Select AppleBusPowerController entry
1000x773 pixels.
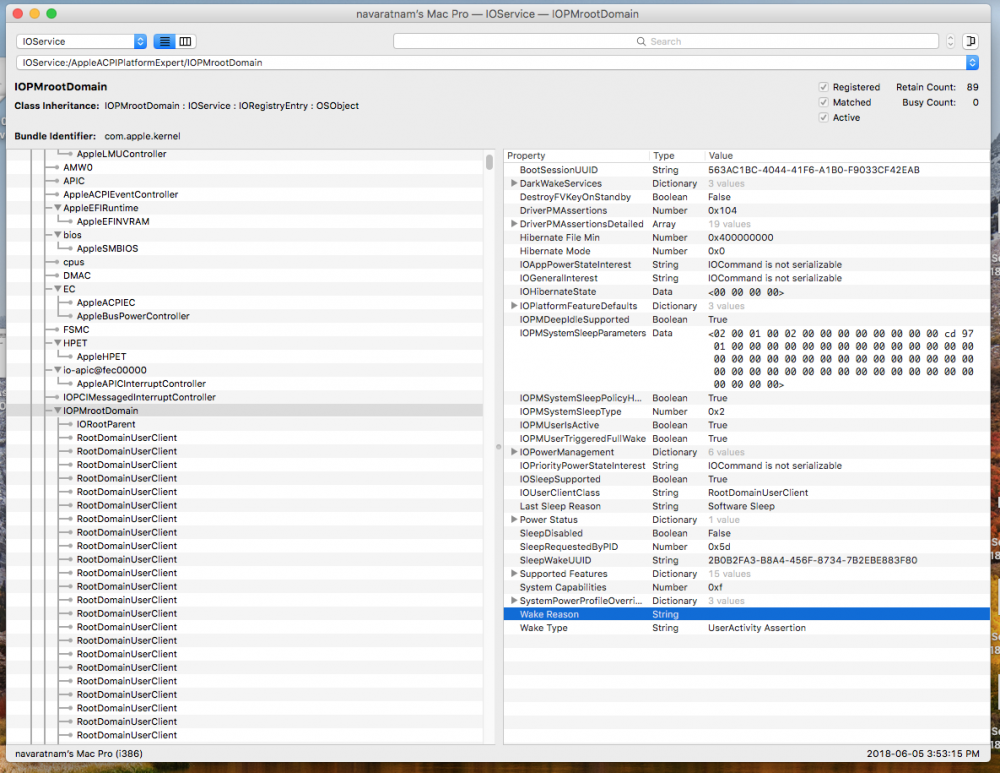(133, 316)
